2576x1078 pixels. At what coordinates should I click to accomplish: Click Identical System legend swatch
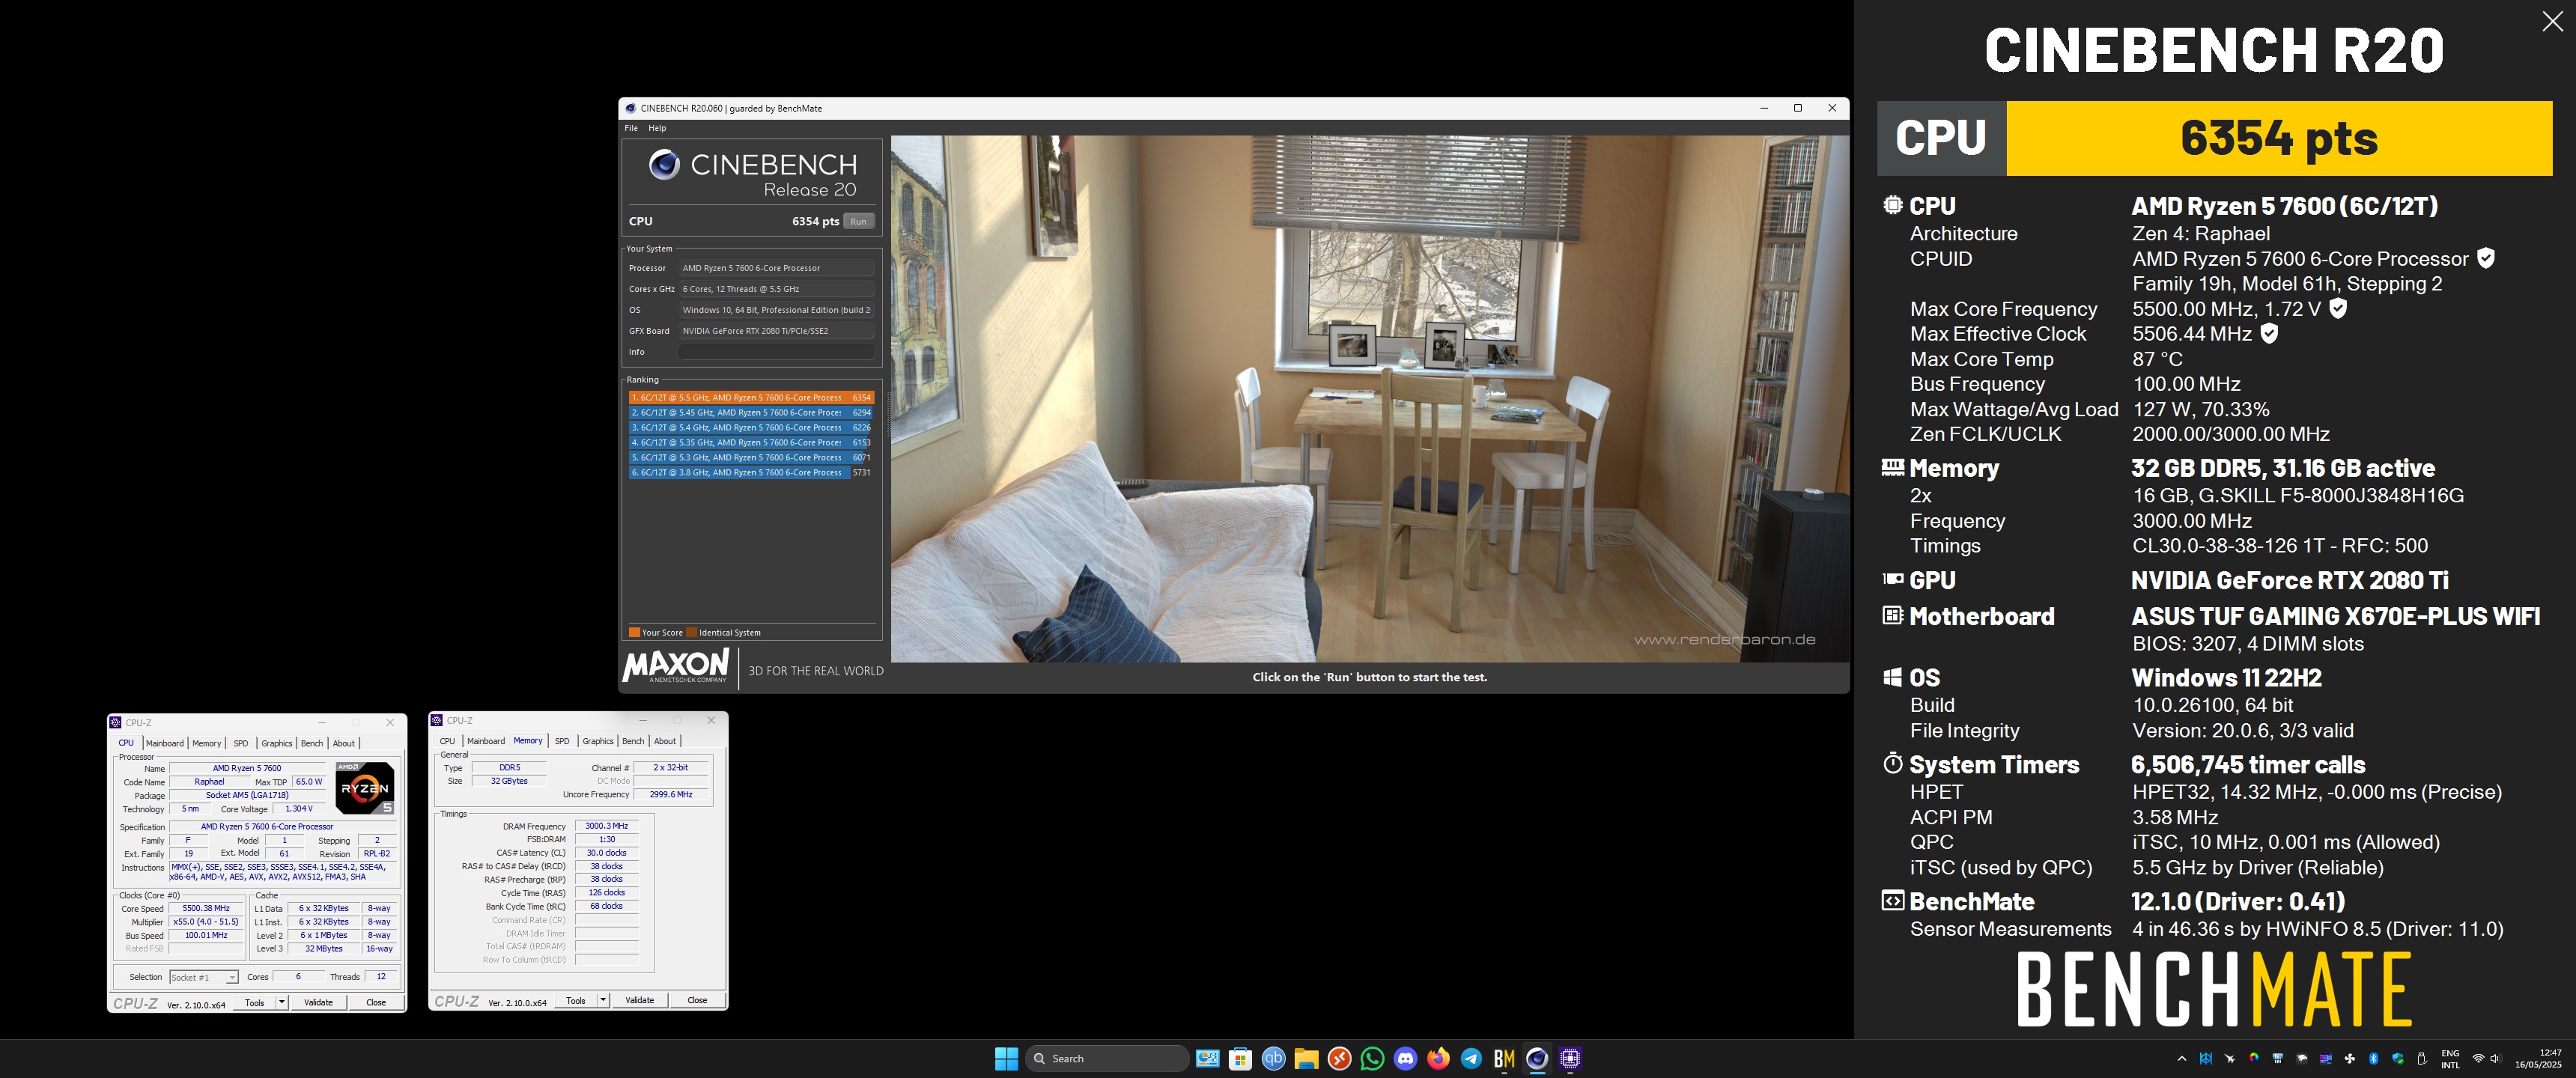[691, 632]
